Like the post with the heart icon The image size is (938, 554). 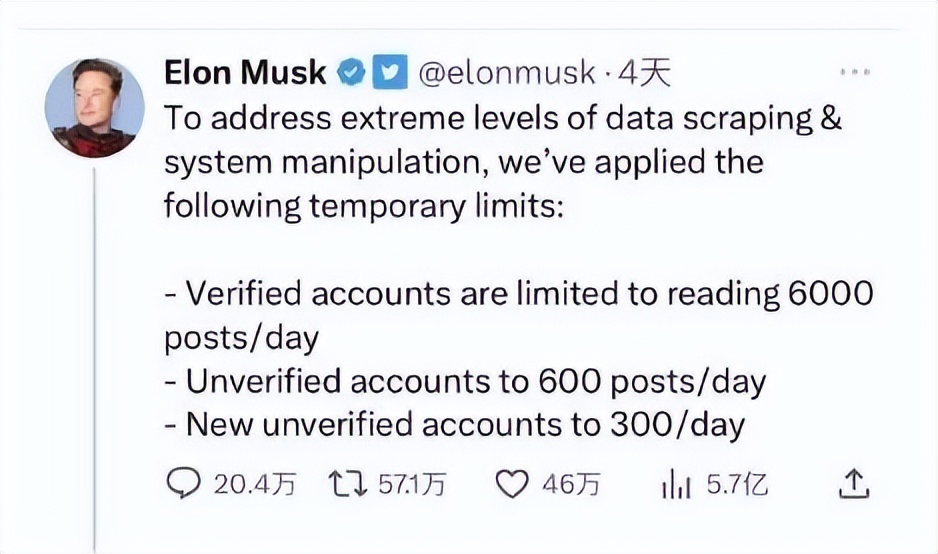(x=512, y=485)
